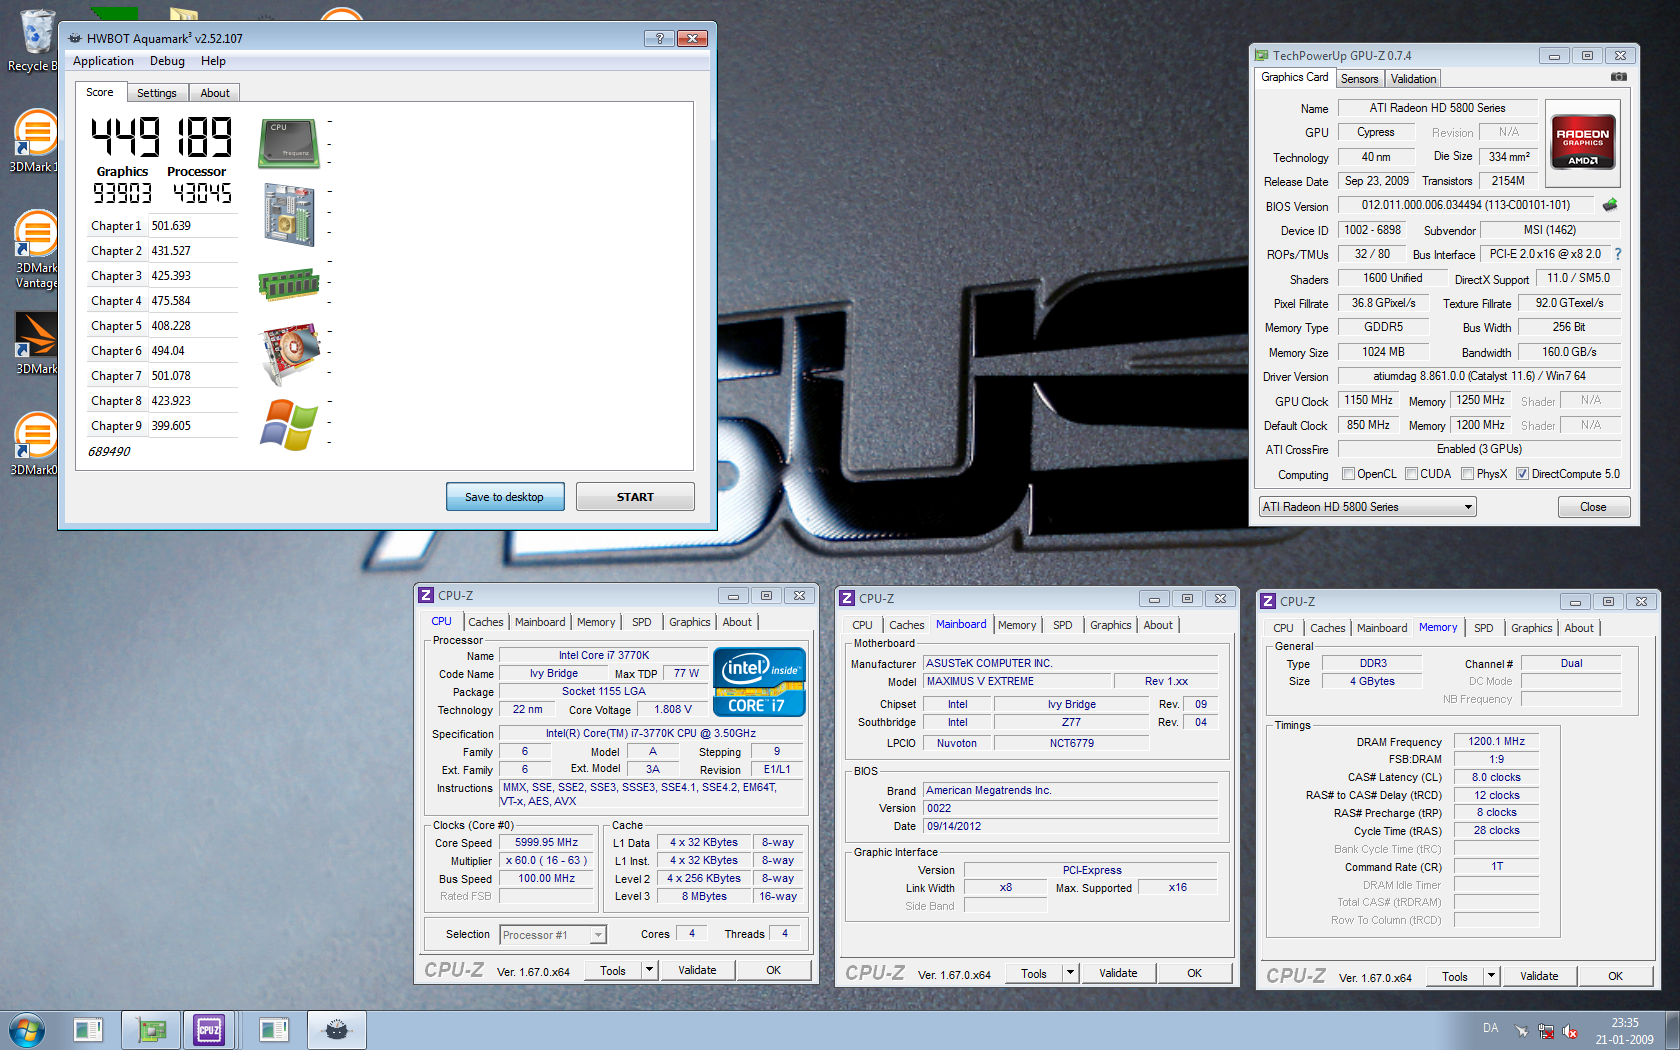This screenshot has height=1050, width=1680.
Task: Open Graphics tab in Memory CPU-Z window
Action: click(x=1531, y=628)
